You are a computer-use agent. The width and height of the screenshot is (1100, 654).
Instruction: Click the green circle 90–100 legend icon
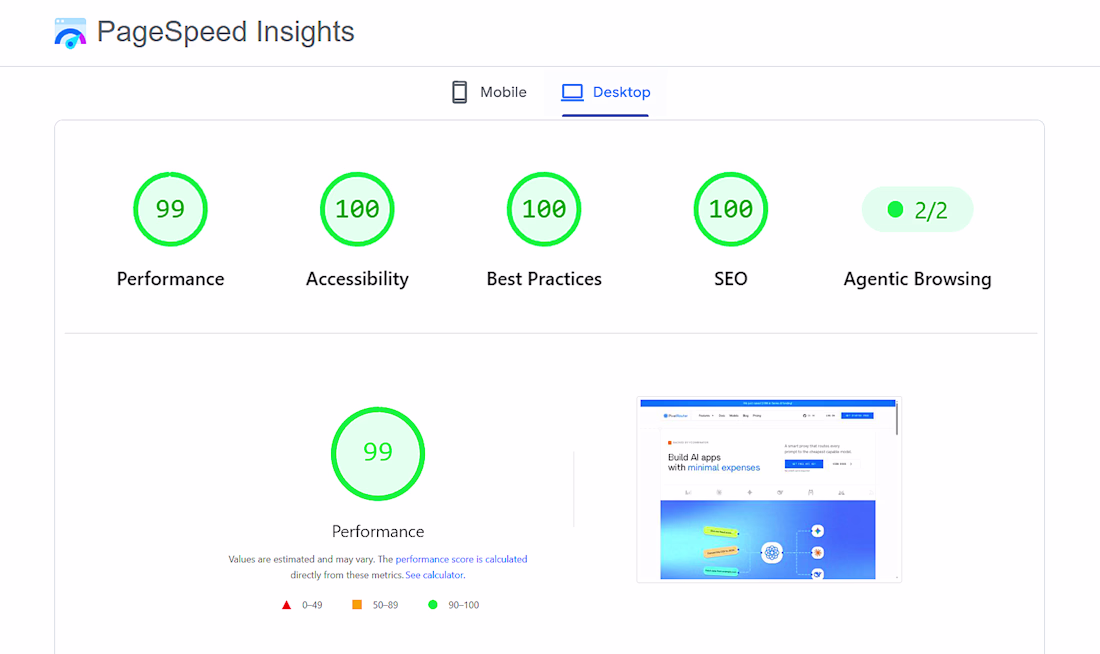click(433, 604)
